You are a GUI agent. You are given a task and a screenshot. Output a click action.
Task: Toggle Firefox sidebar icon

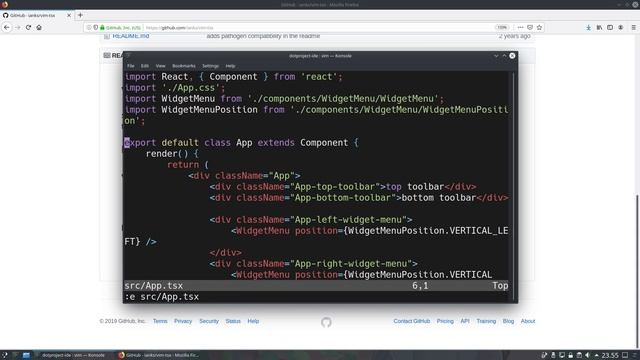610,27
